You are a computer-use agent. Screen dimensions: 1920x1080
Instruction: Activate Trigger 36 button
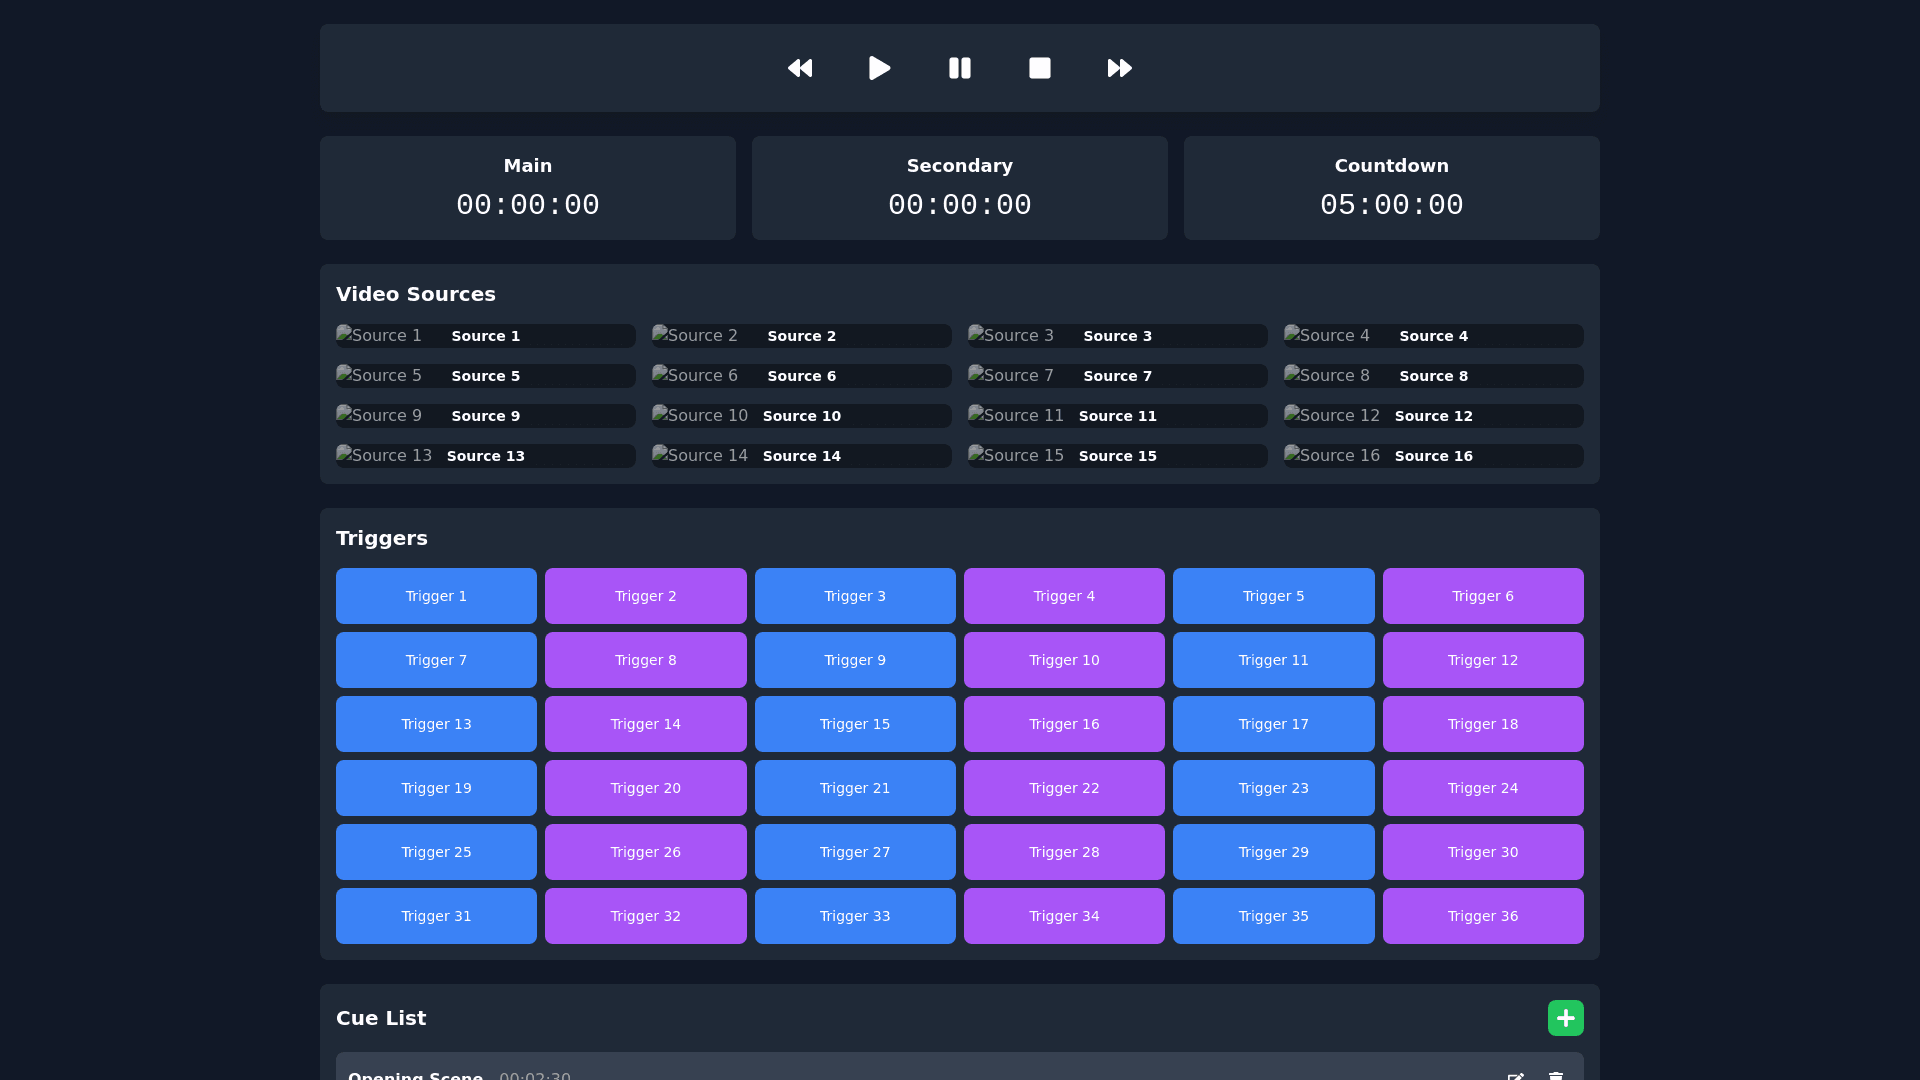[x=1482, y=916]
